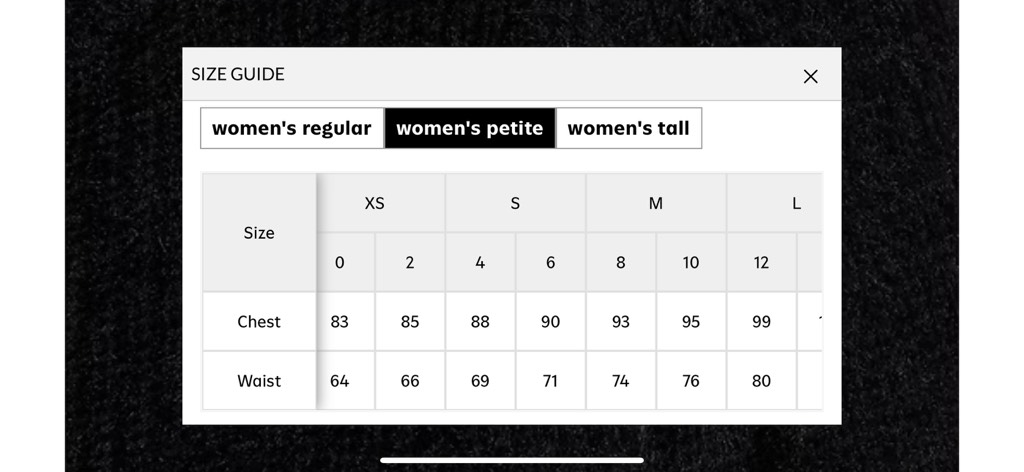The height and width of the screenshot is (472, 1024).
Task: Click waist measurement 64 cell
Action: click(x=340, y=381)
